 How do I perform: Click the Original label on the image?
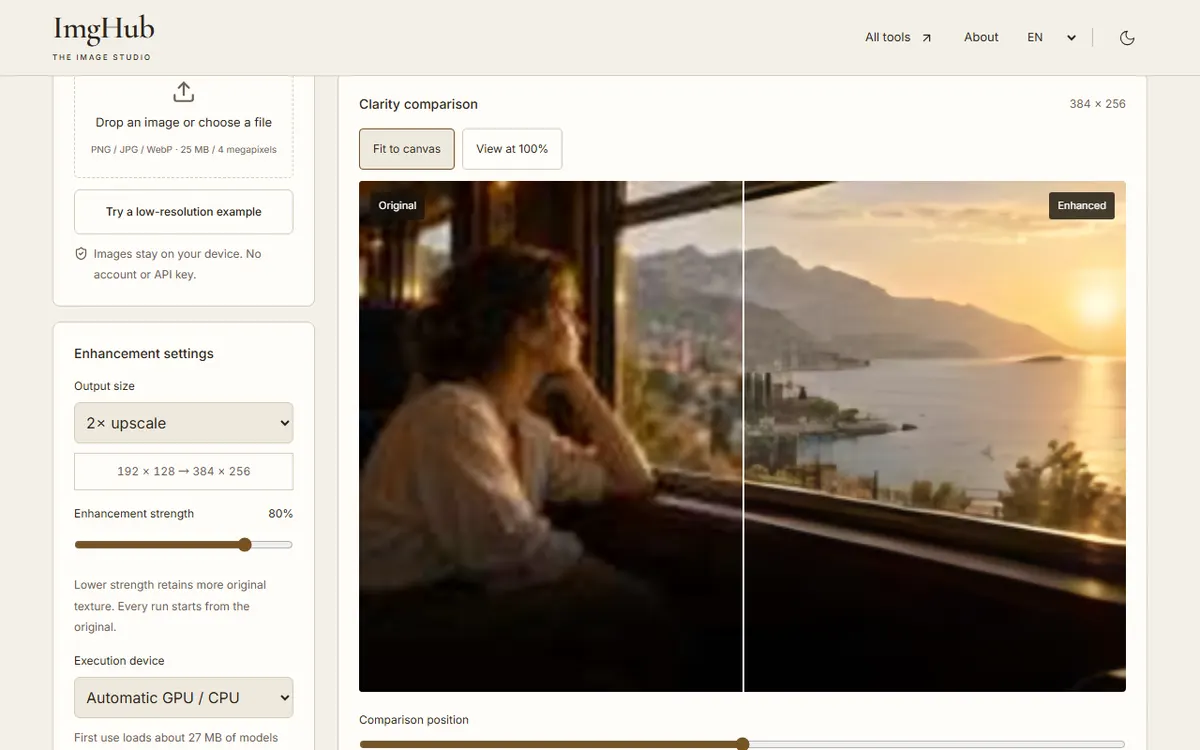(x=397, y=205)
